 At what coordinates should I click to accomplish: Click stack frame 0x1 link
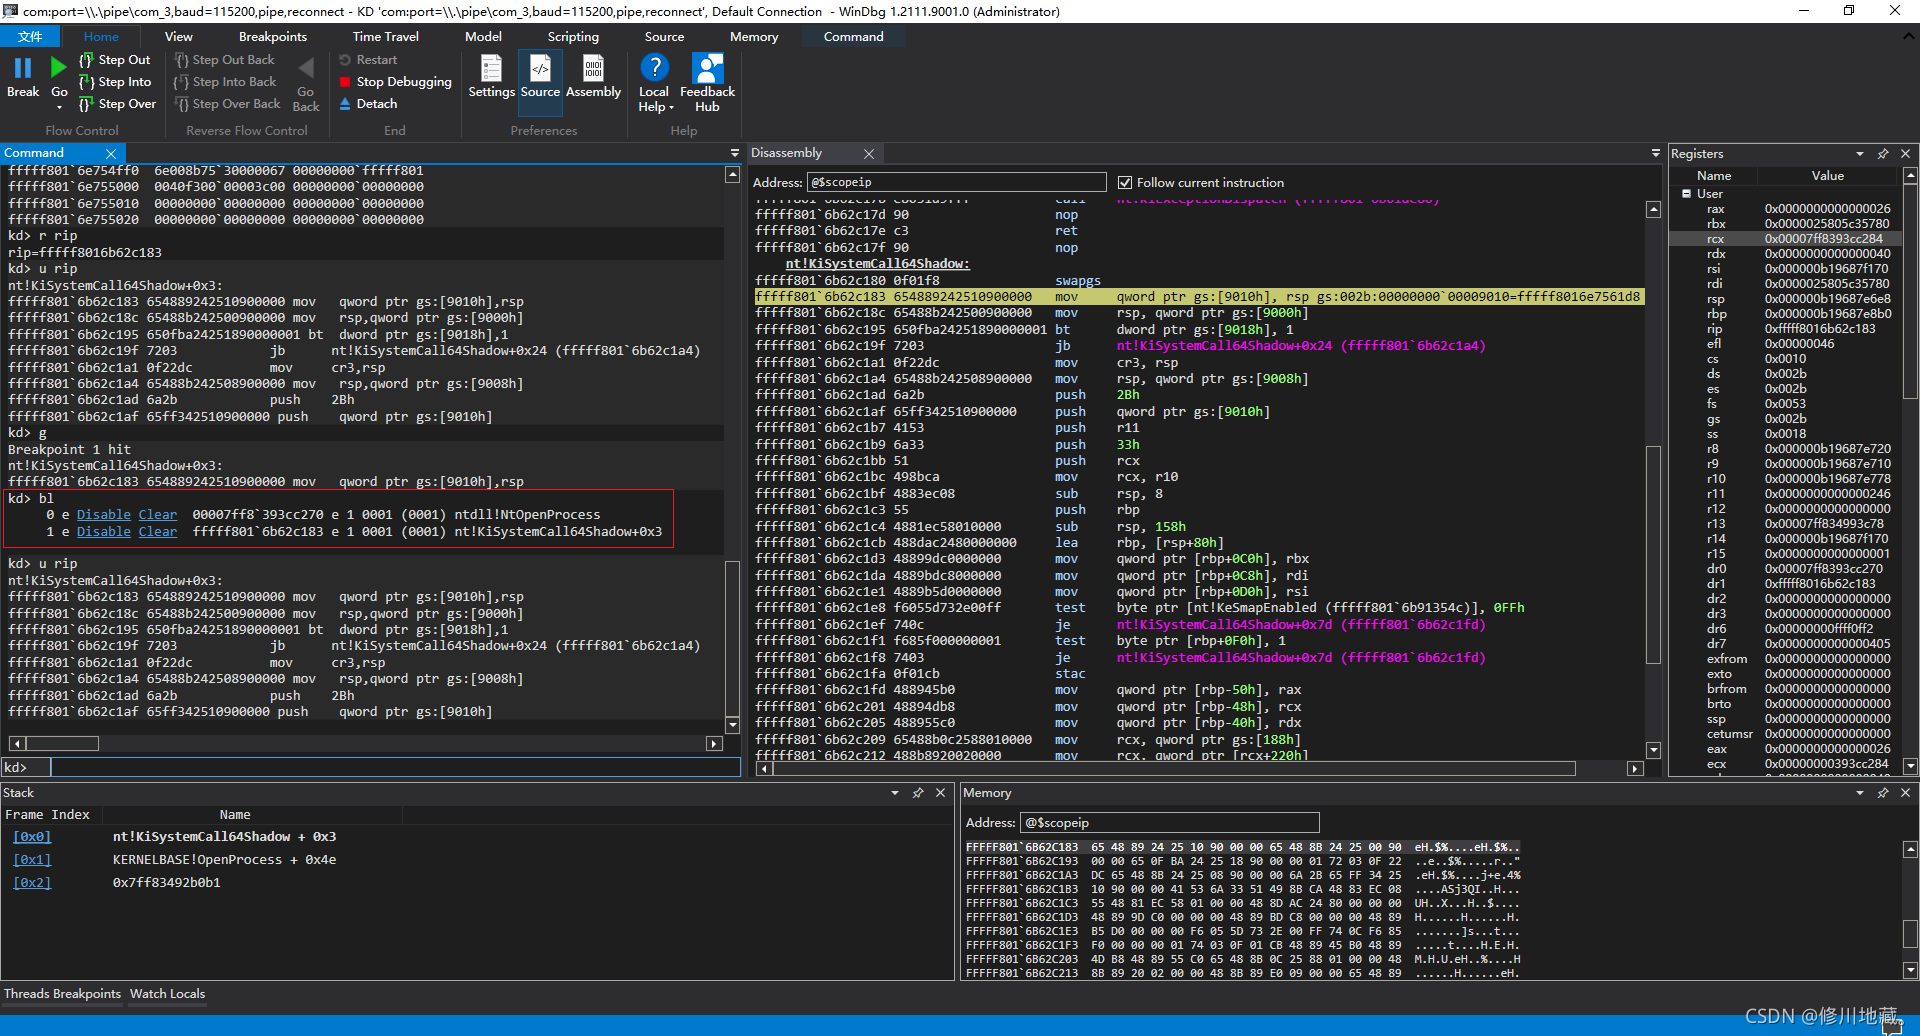click(x=32, y=860)
